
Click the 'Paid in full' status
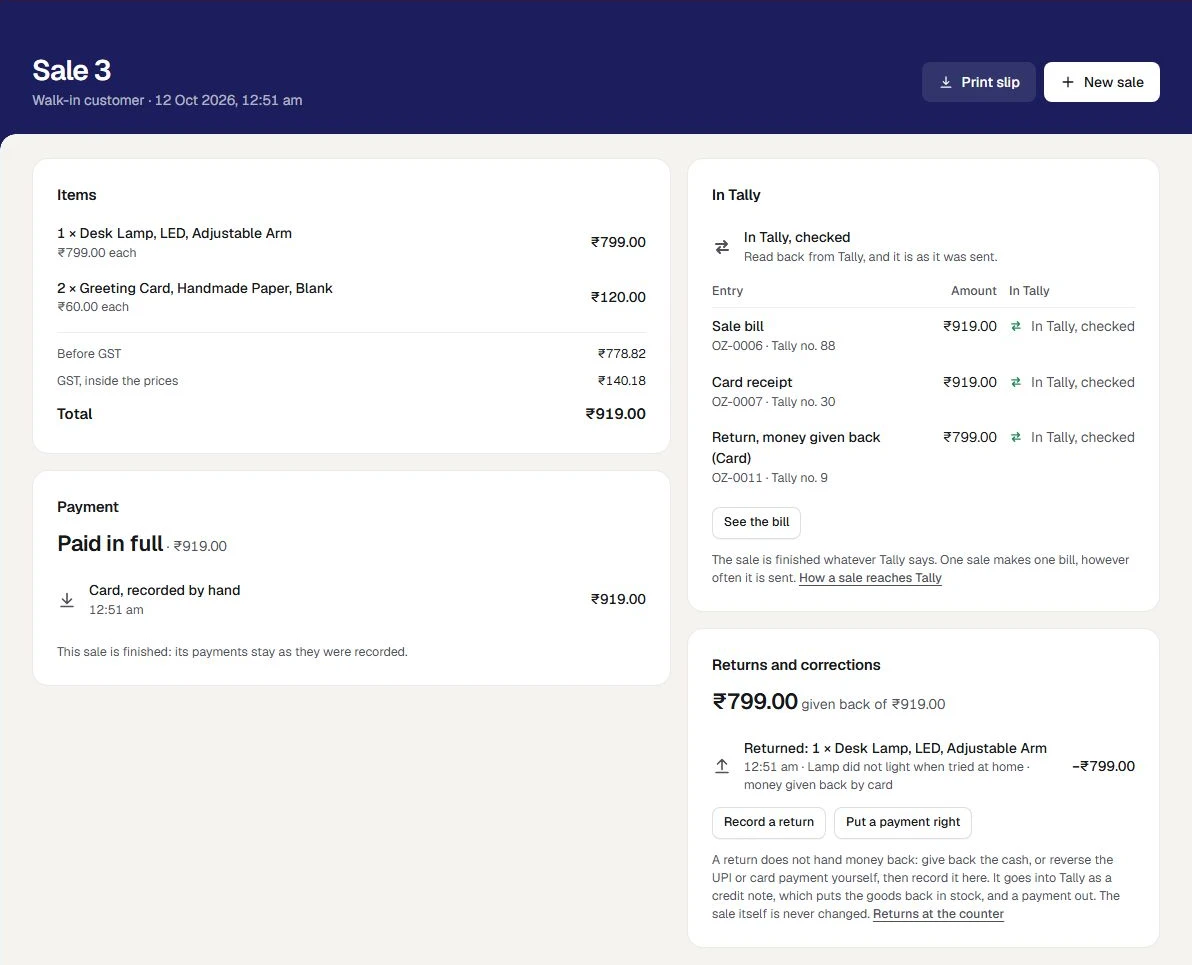[110, 544]
